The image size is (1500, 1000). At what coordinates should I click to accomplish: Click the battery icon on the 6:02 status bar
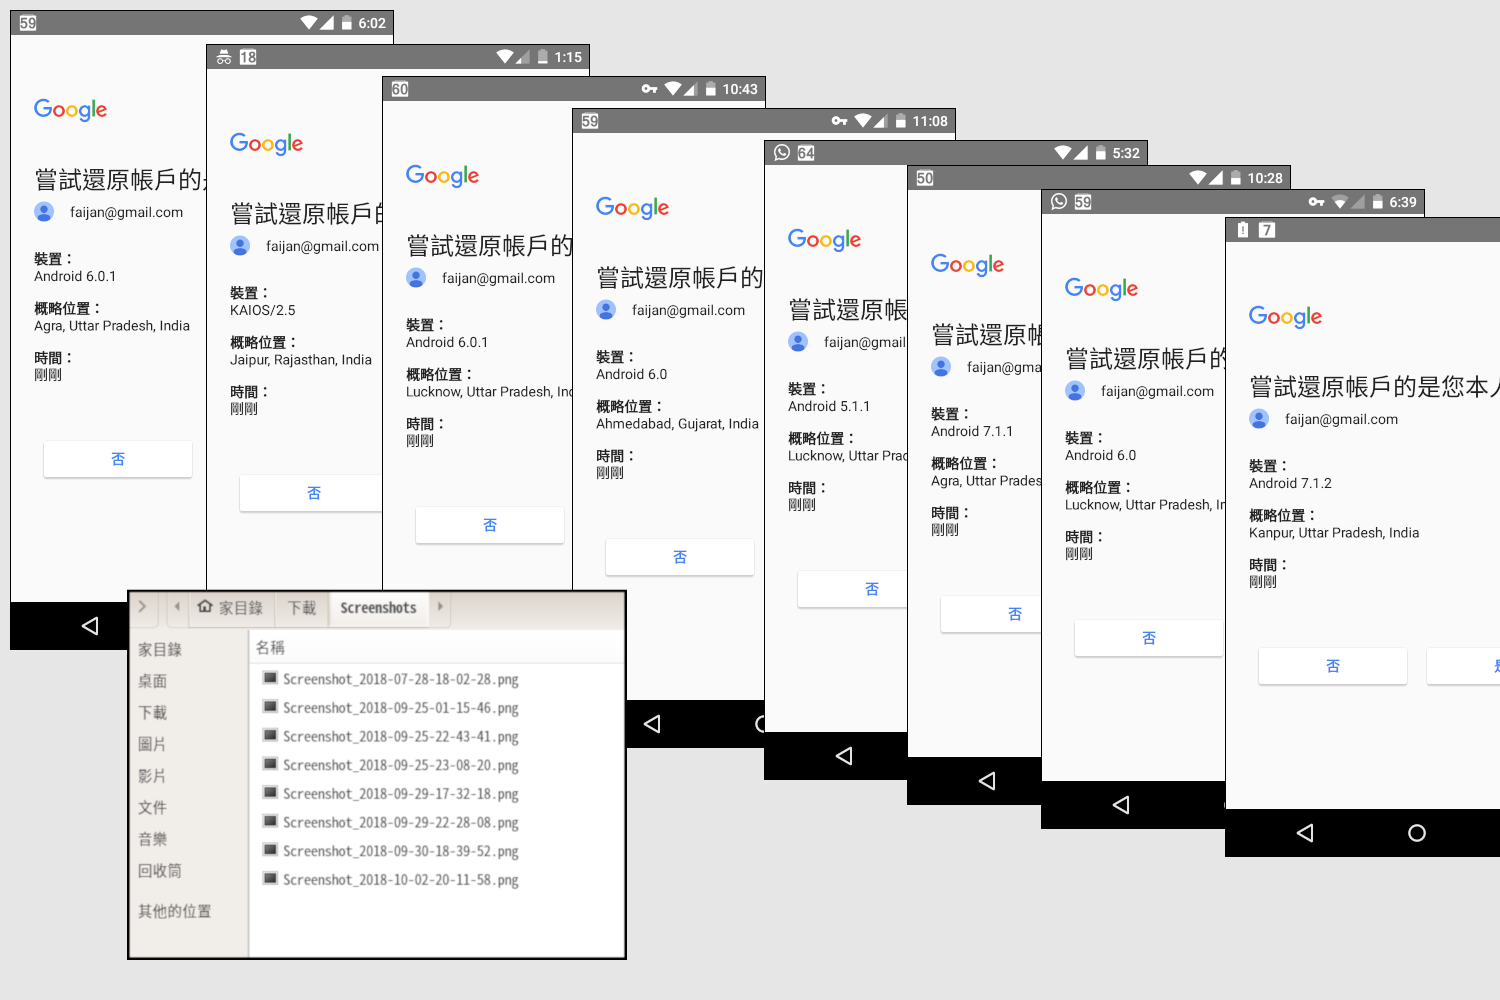click(347, 23)
